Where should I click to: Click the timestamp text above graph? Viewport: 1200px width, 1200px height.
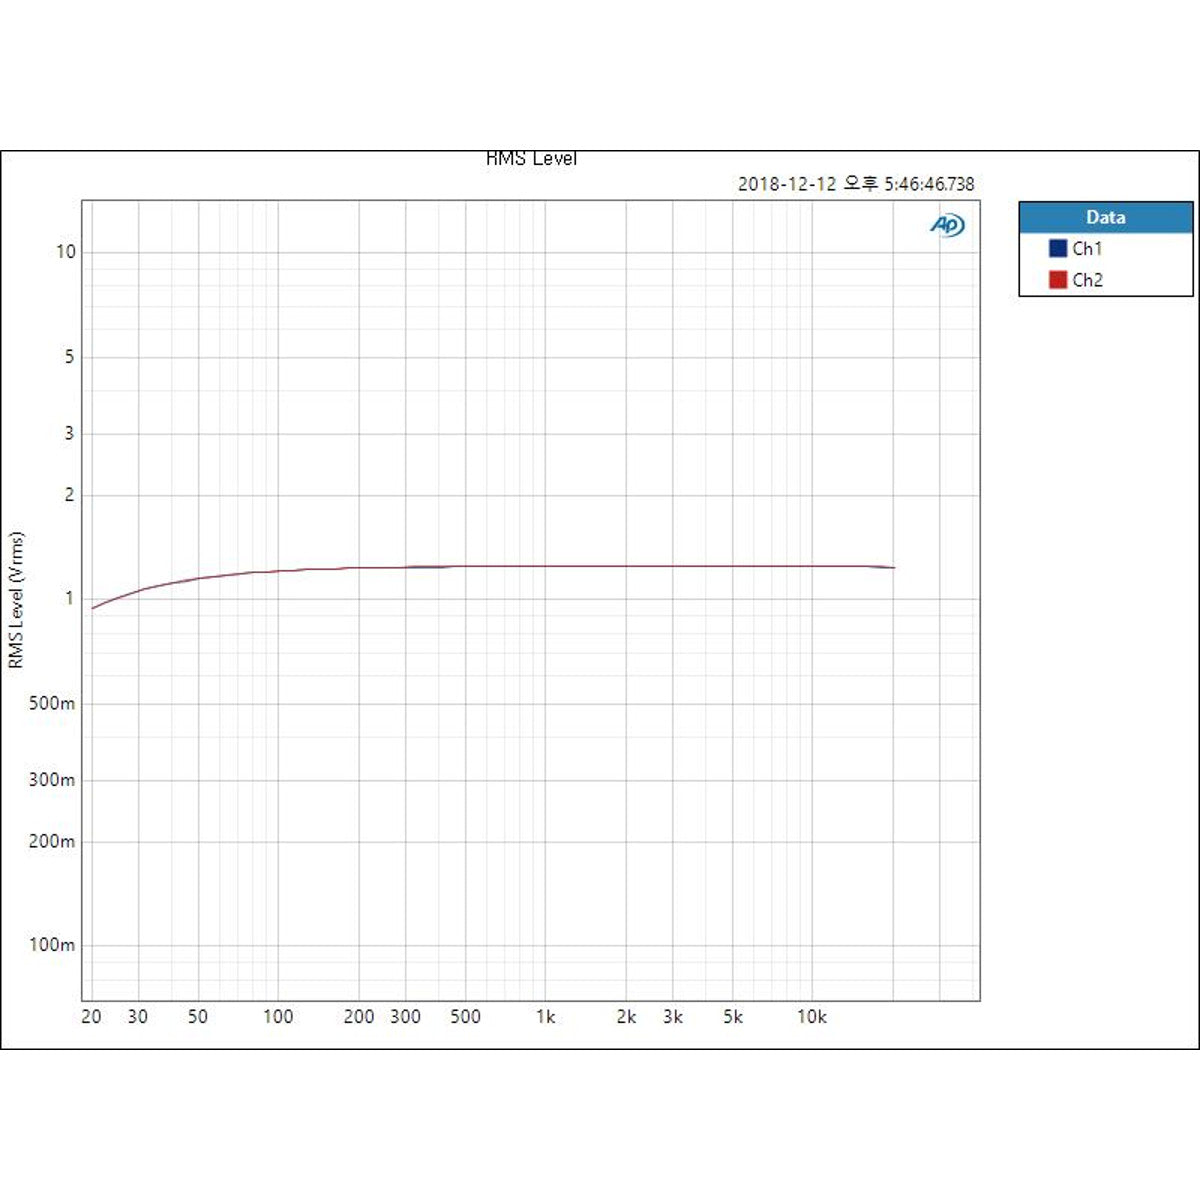coord(856,184)
